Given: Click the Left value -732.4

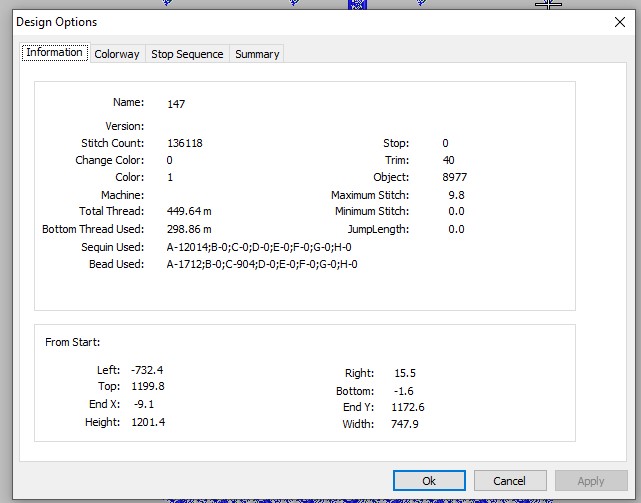Looking at the screenshot, I should 147,370.
